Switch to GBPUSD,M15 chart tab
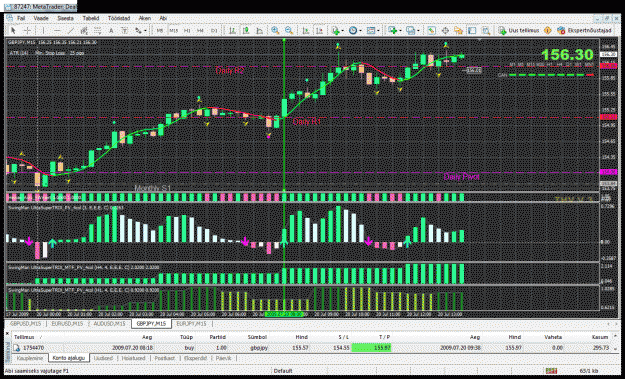The height and width of the screenshot is (379, 625). point(26,324)
